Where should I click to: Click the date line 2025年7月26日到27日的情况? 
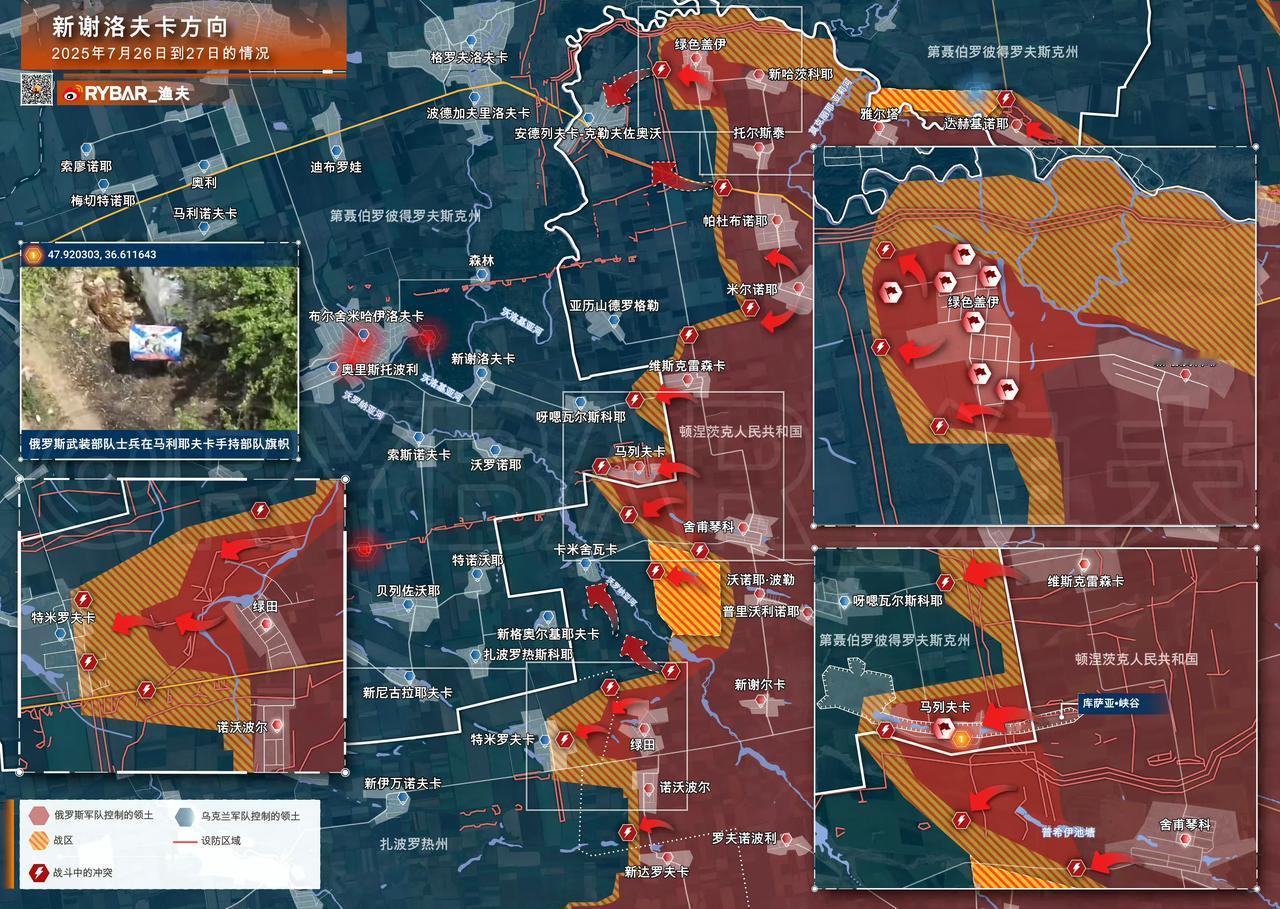[160, 54]
